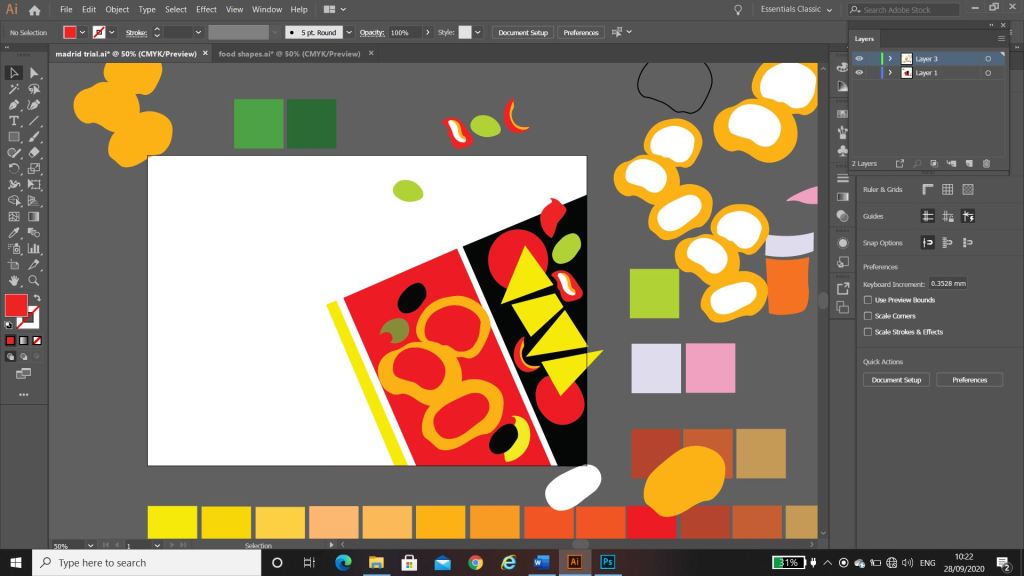Pick the Eyedropper tool
Image resolution: width=1024 pixels, height=576 pixels.
(14, 232)
